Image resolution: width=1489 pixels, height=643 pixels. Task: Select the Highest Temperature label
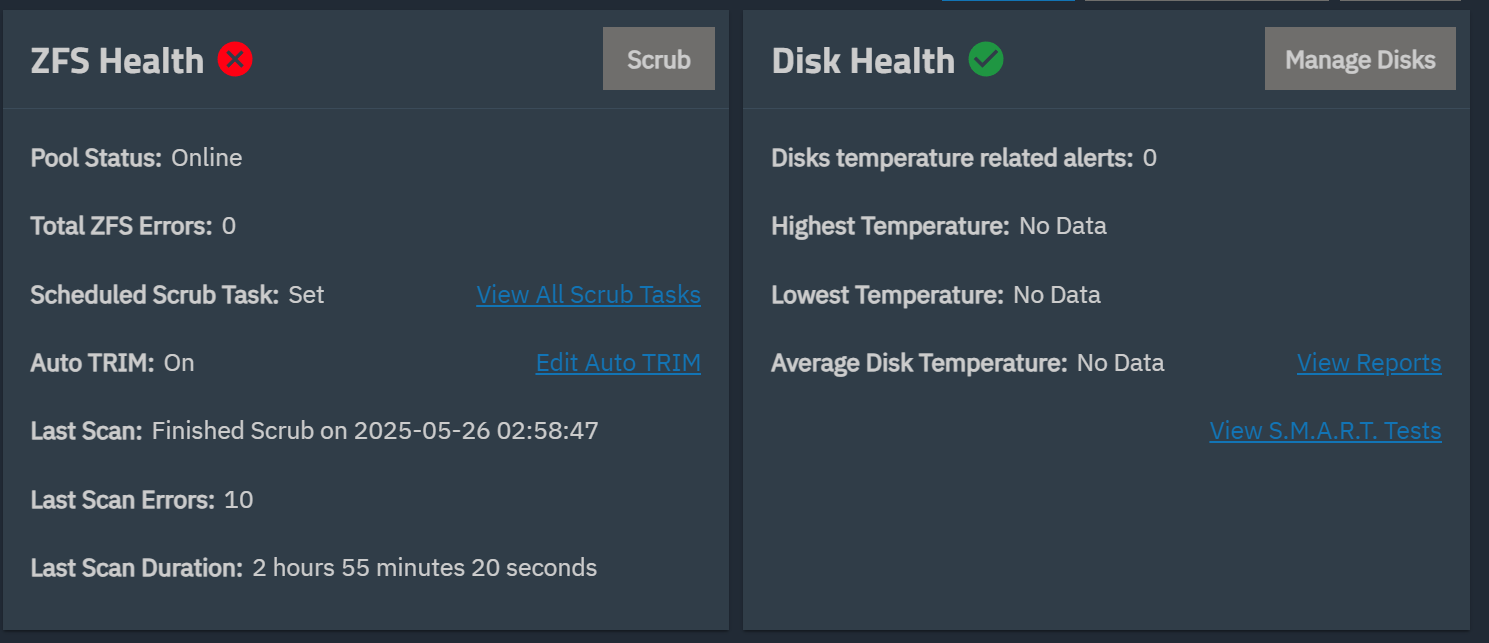(890, 226)
